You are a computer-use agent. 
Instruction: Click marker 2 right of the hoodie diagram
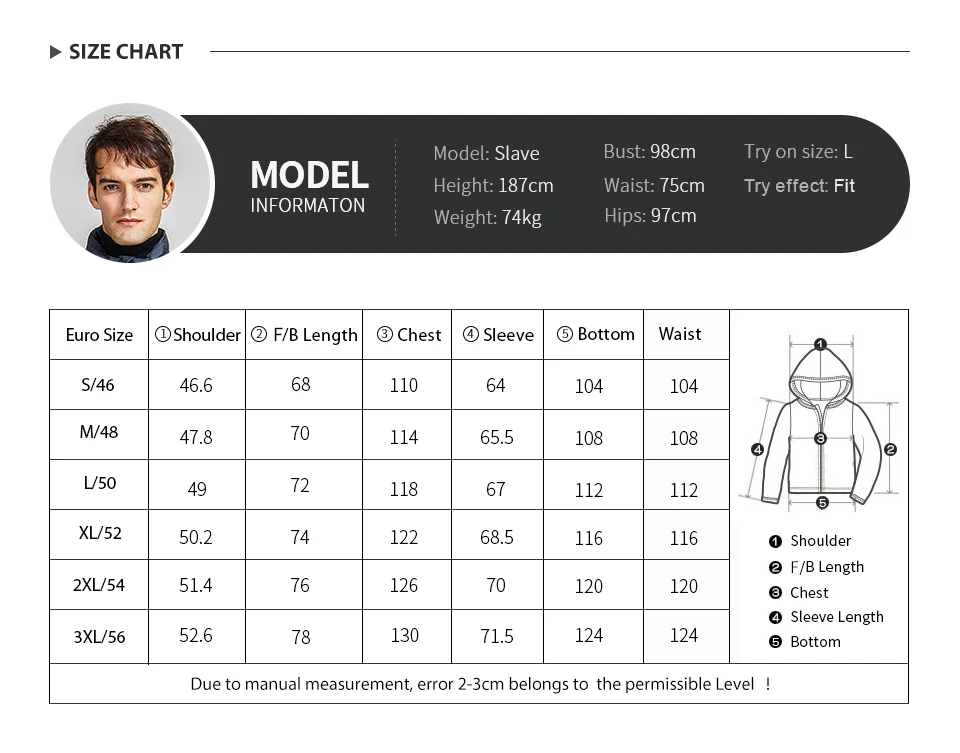pos(890,450)
